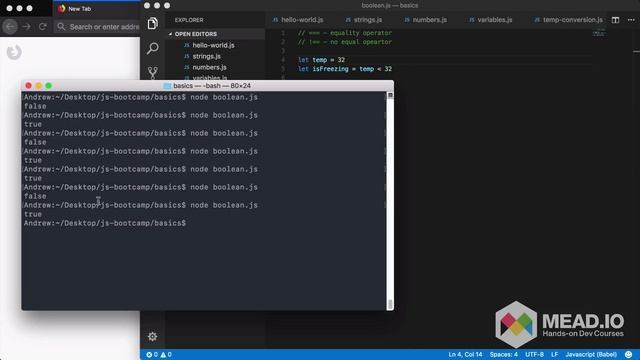
Task: Switch to the numbers.js editor tab
Action: [425, 20]
